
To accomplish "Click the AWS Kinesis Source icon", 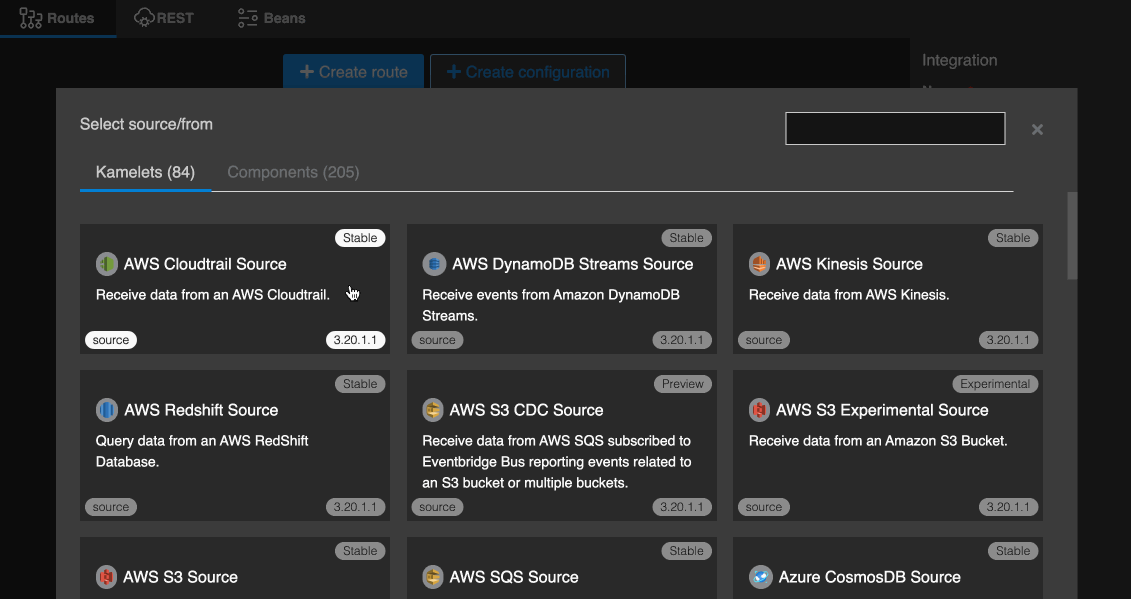I will 760,264.
